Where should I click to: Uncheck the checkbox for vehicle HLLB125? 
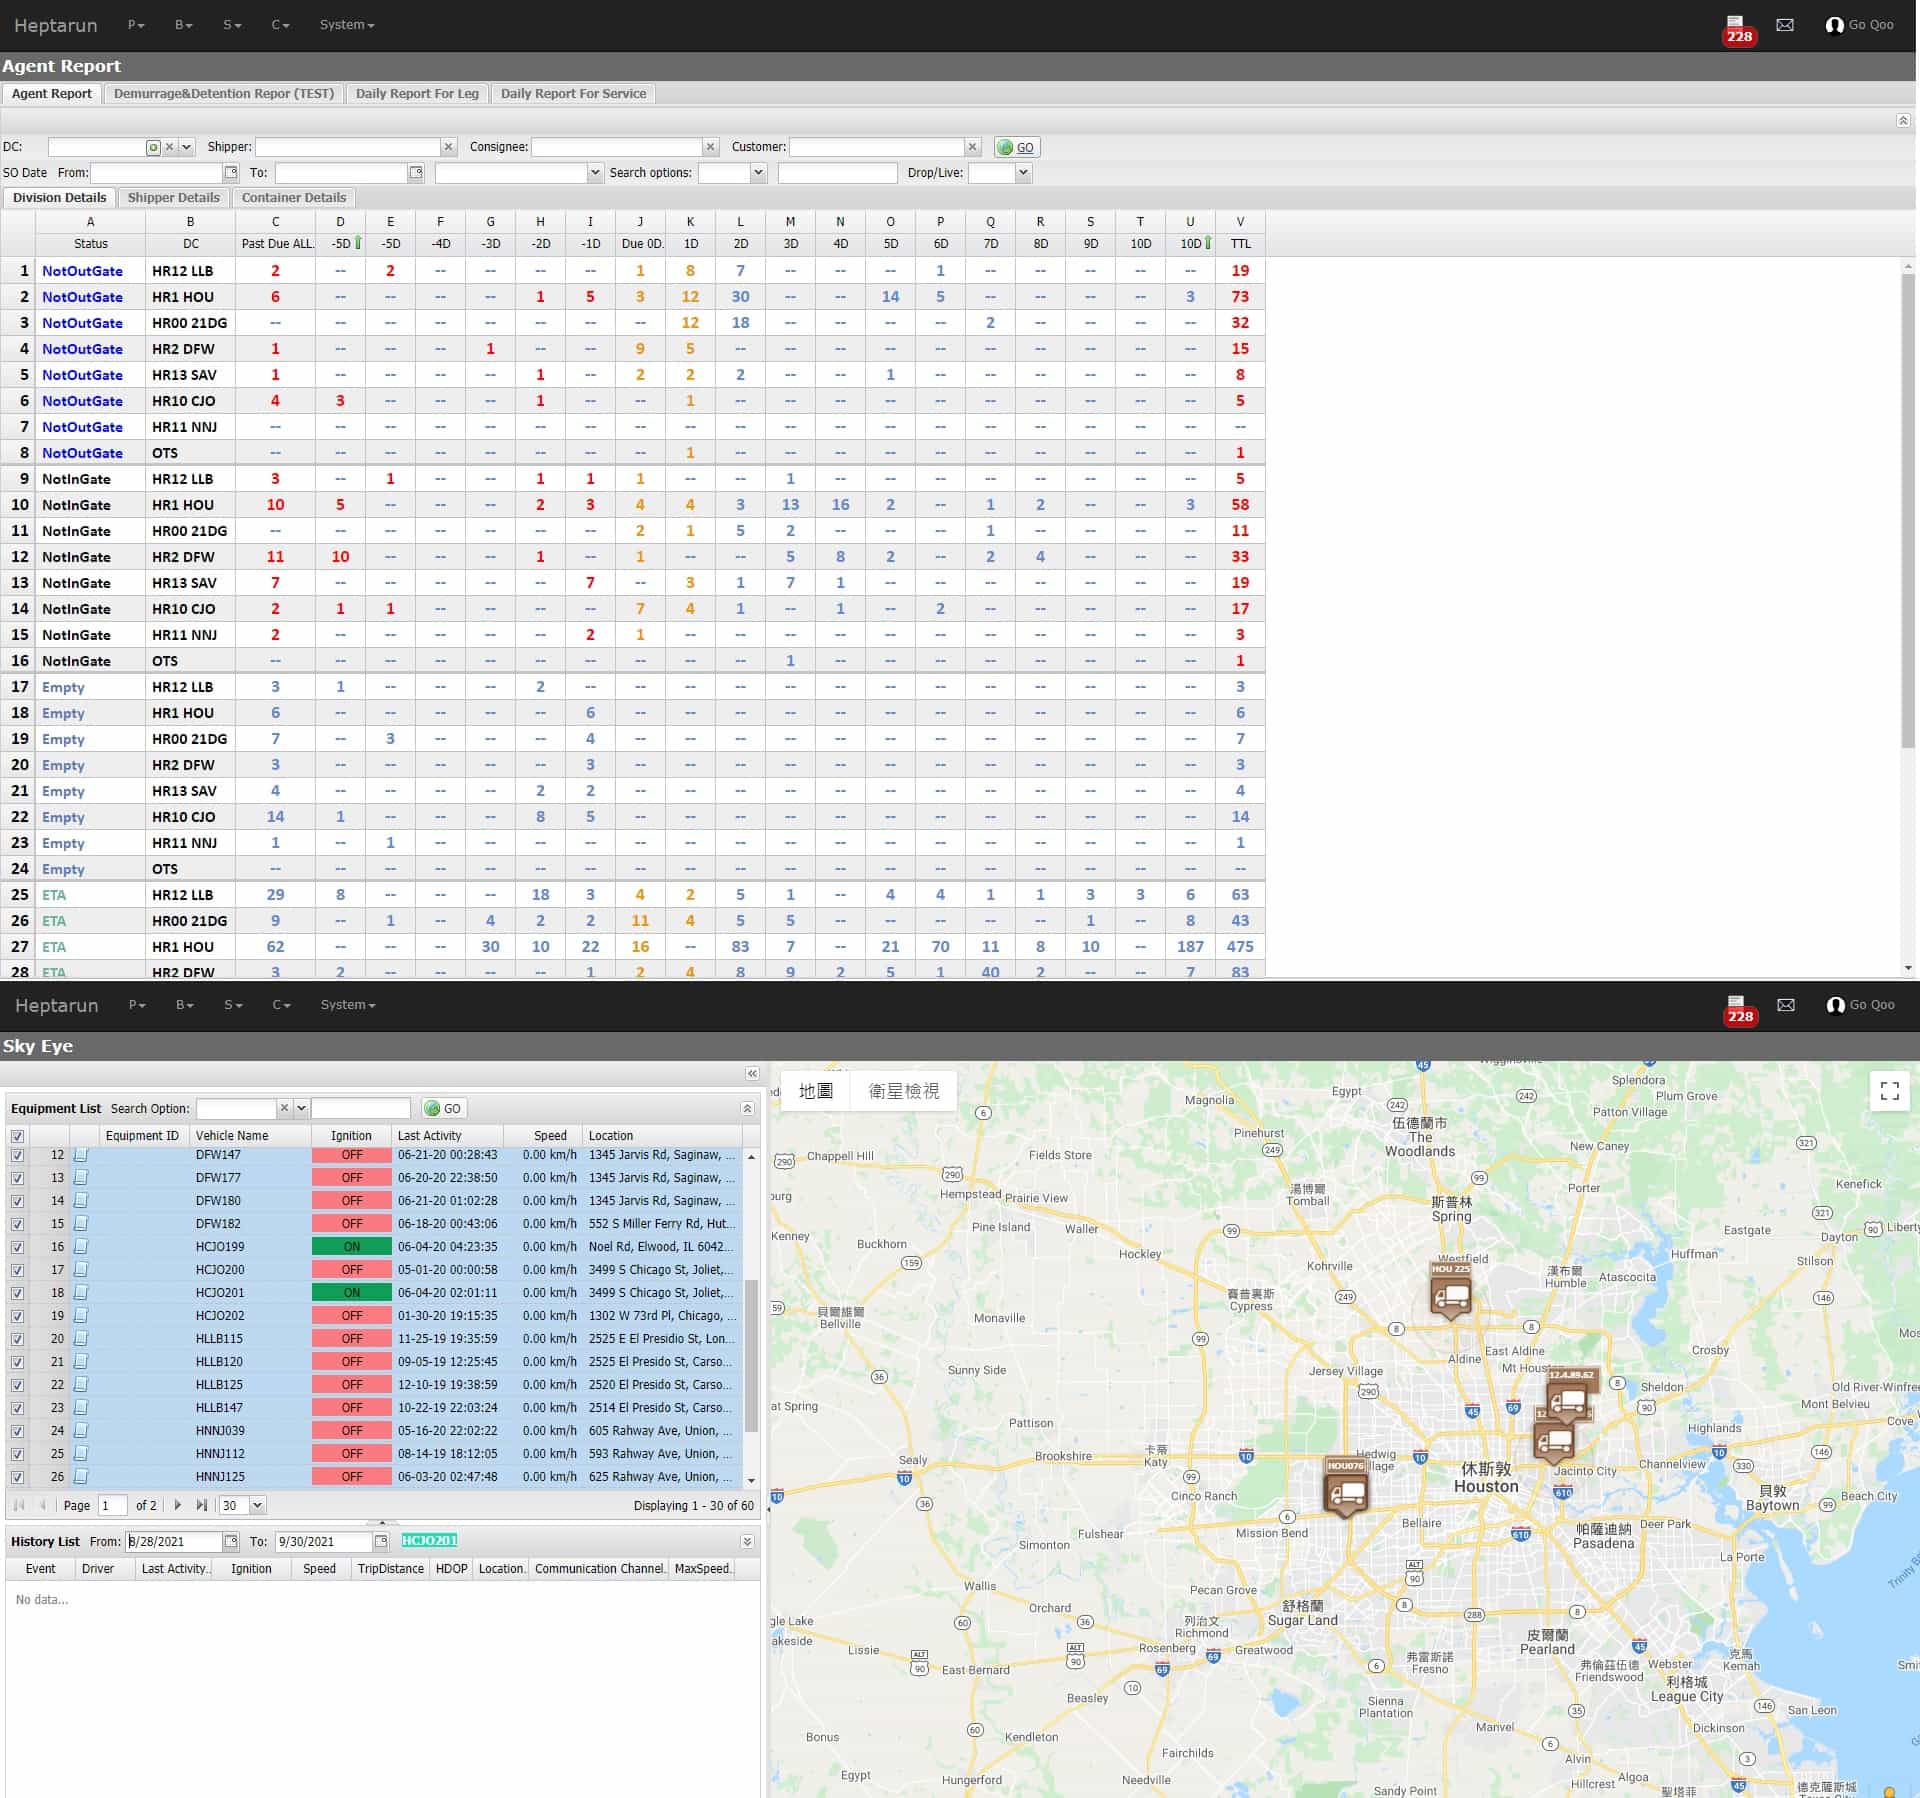coord(17,1385)
